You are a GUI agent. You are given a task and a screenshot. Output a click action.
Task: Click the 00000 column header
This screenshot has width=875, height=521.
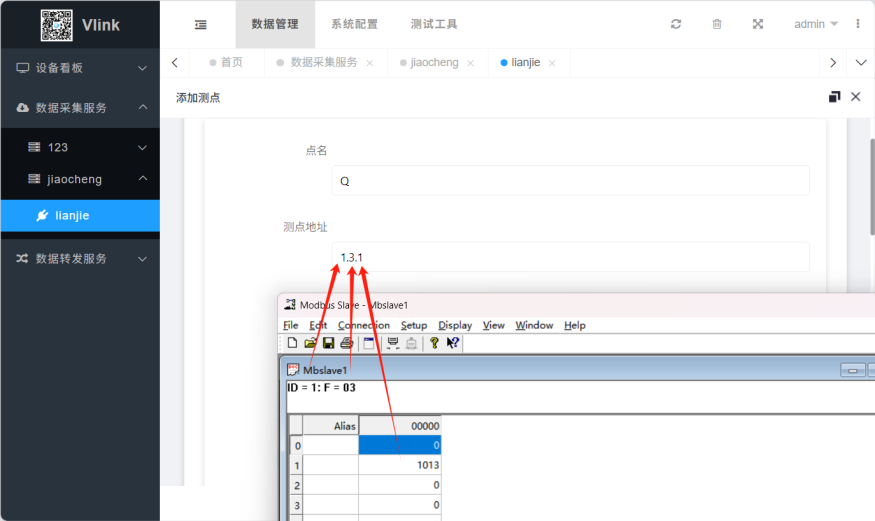click(x=400, y=426)
